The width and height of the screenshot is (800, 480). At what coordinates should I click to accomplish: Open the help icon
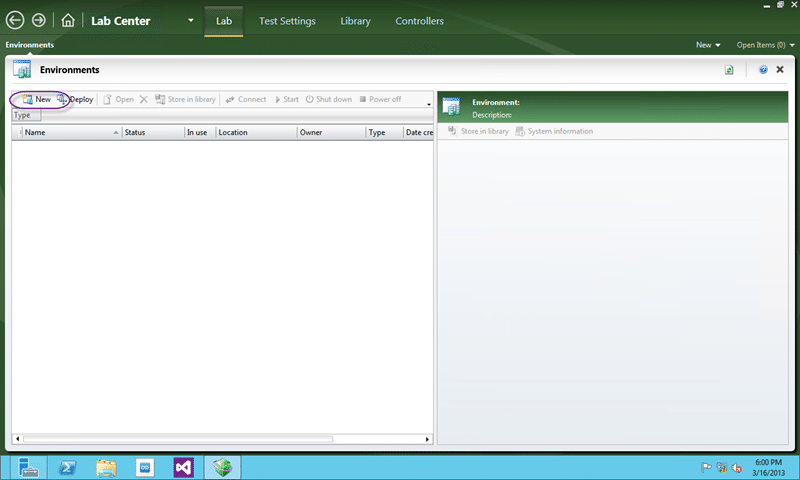coord(763,69)
